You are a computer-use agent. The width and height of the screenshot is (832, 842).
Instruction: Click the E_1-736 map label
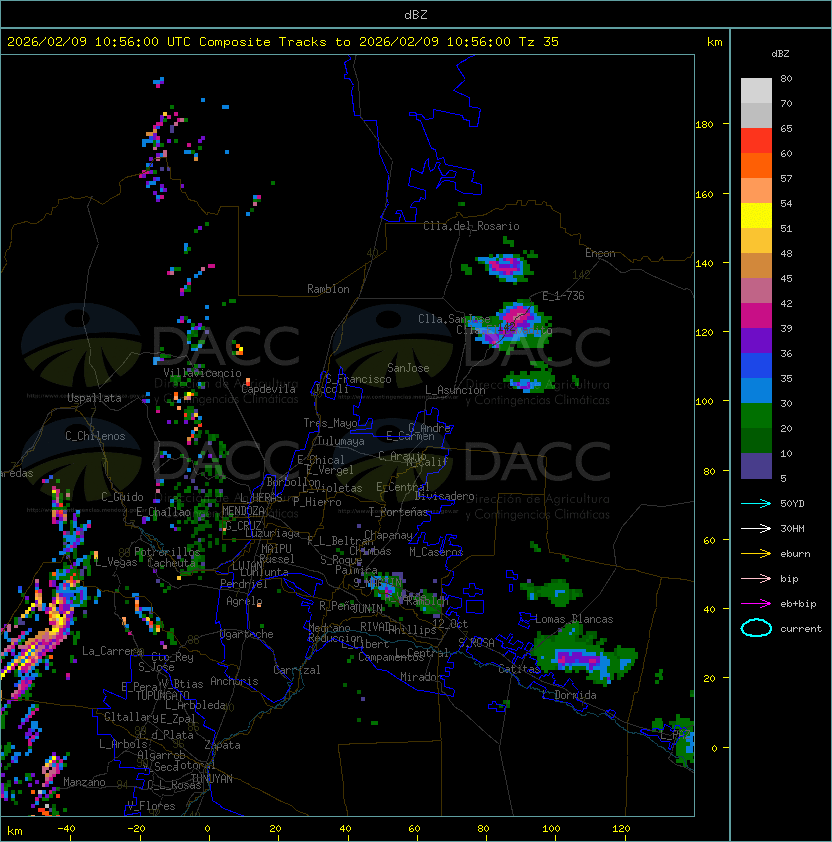pyautogui.click(x=563, y=296)
